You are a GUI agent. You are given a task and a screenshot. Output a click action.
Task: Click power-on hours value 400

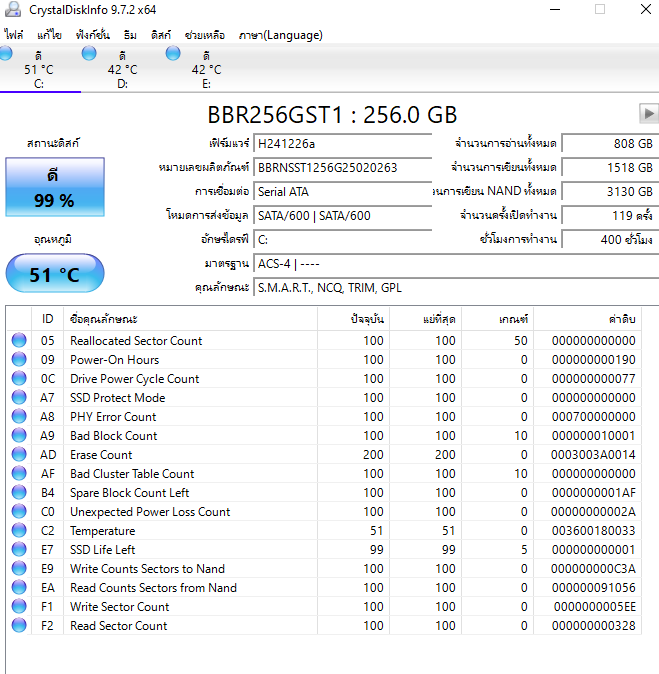pyautogui.click(x=610, y=240)
